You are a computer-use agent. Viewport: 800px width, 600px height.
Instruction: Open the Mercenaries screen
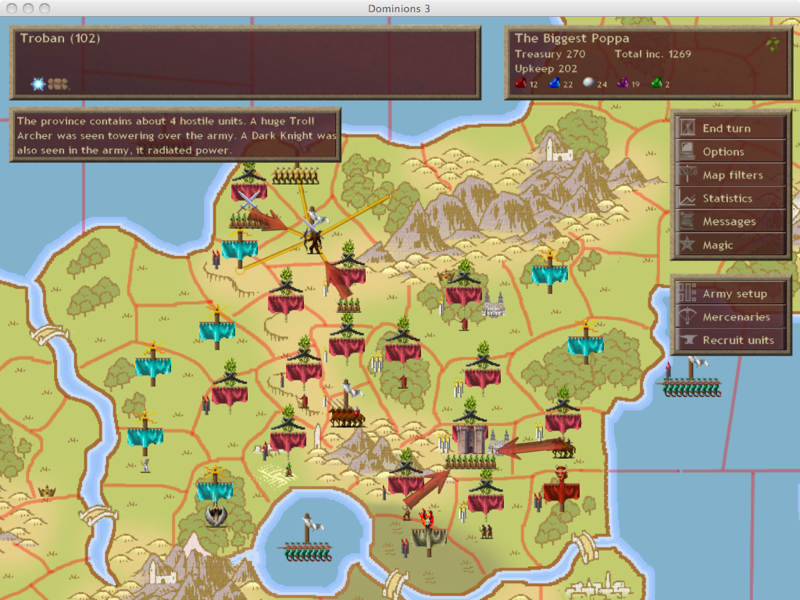point(730,317)
